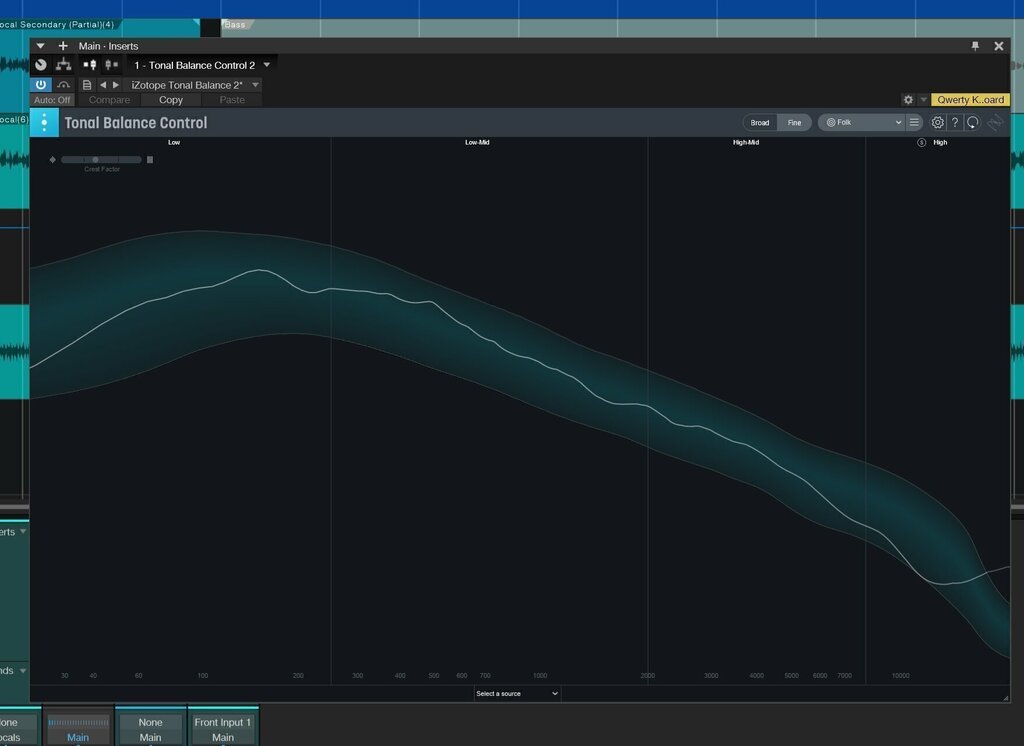The image size is (1024, 746).
Task: Open the routing view icon
Action: [x=63, y=65]
